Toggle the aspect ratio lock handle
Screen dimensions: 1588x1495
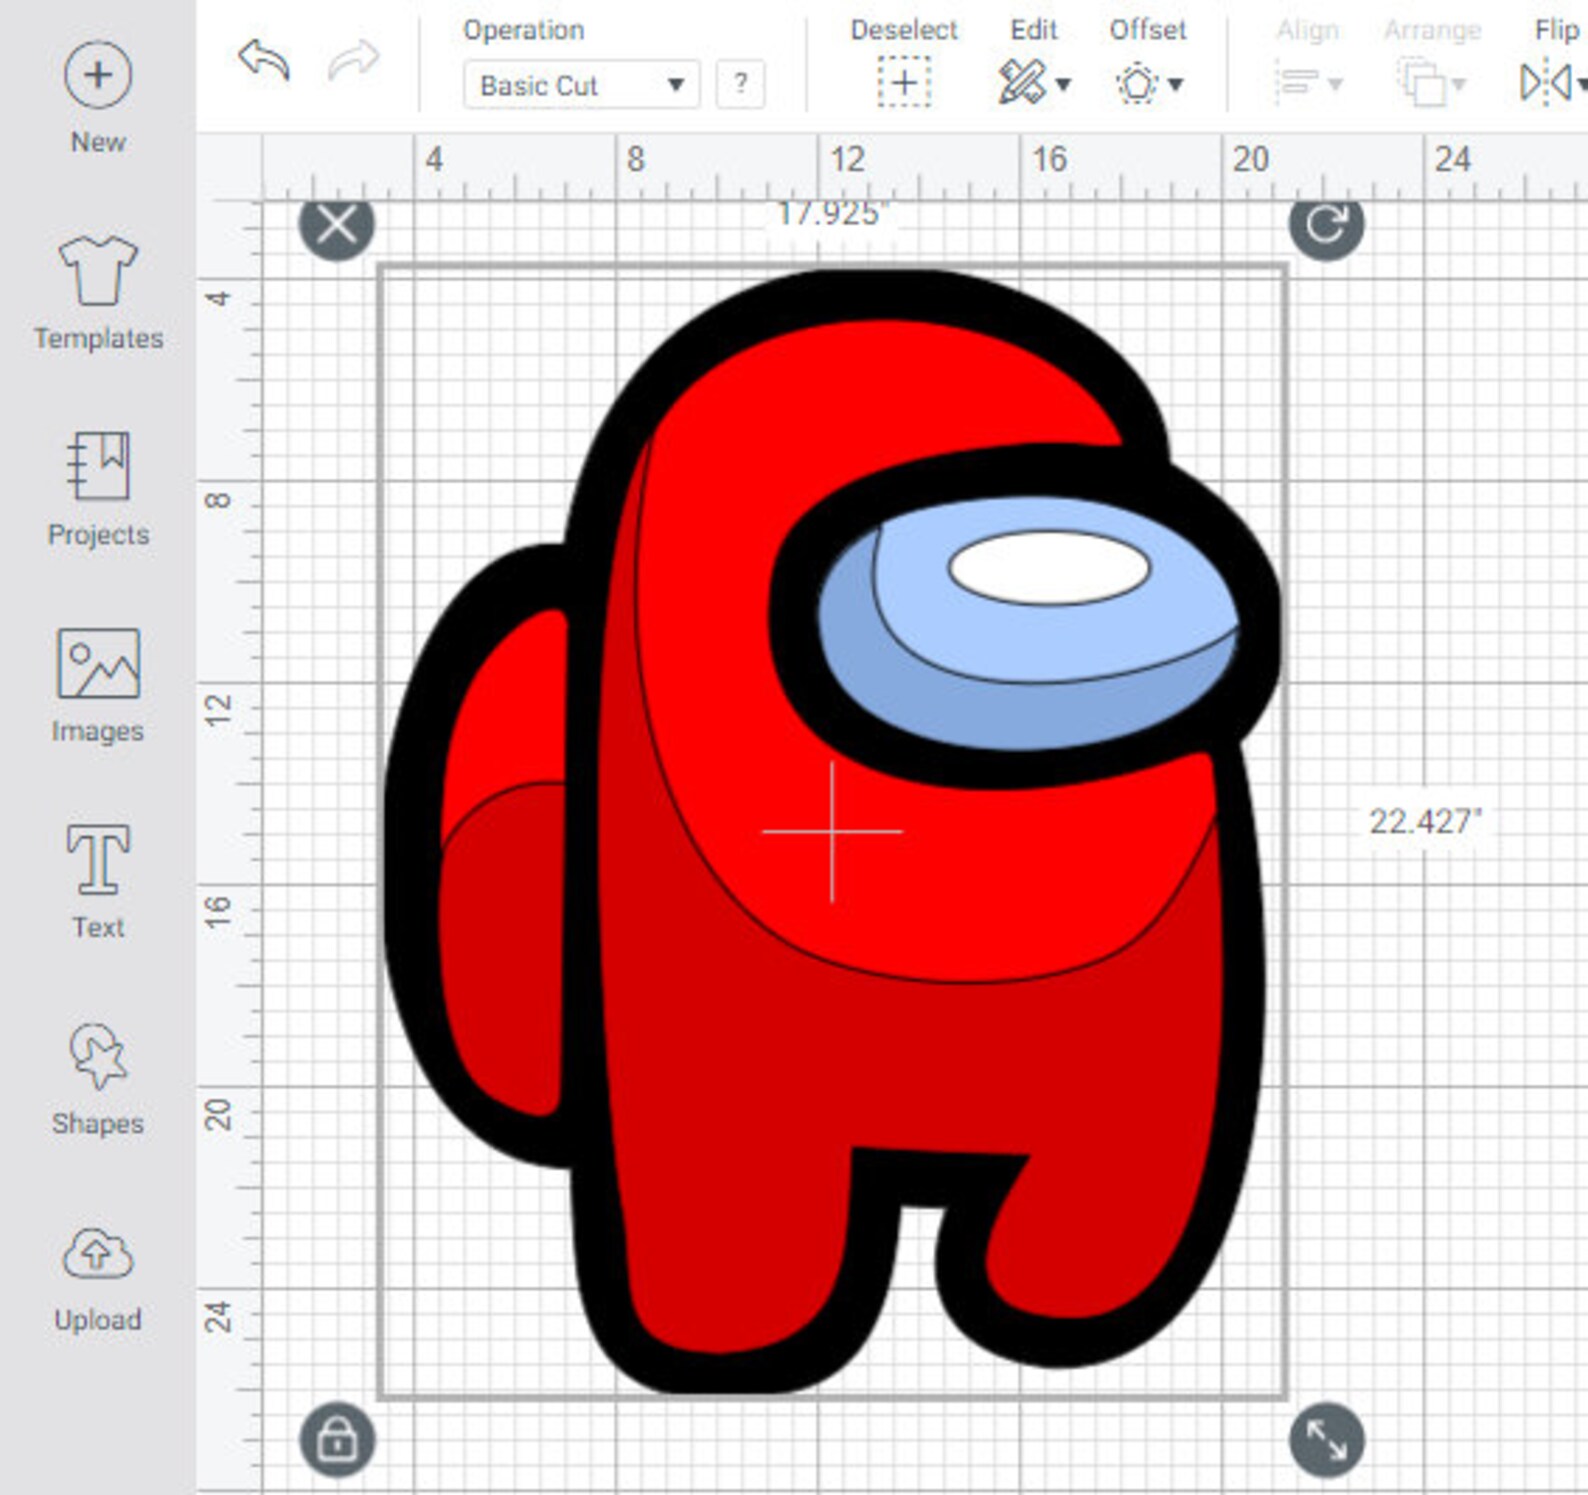coord(337,1440)
